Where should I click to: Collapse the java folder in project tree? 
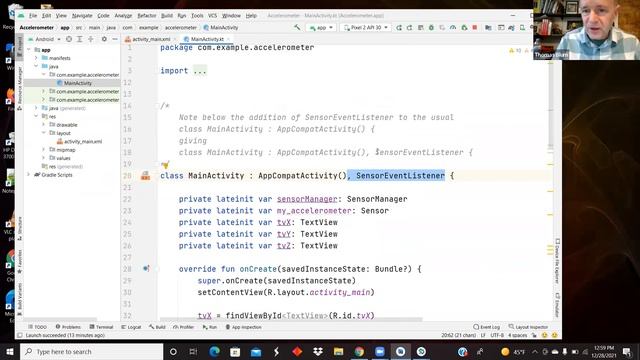click(36, 66)
